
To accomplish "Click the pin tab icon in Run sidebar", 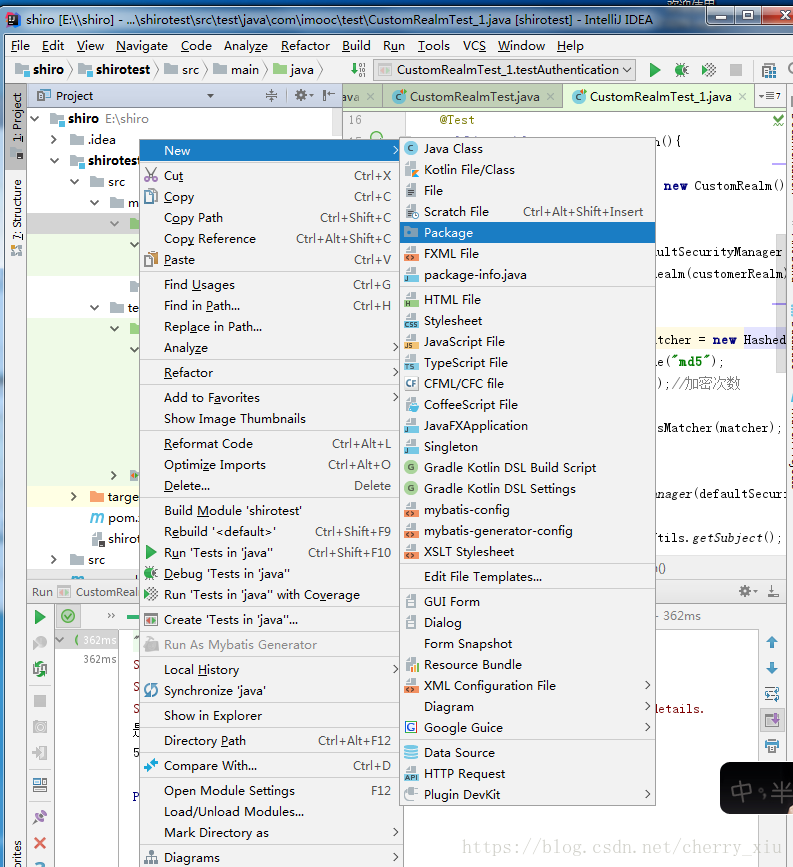I will pos(40,817).
